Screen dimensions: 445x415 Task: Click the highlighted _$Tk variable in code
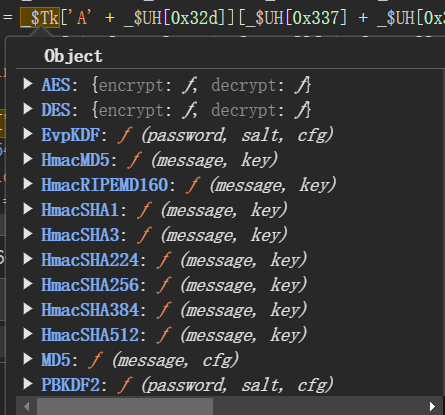(40, 17)
